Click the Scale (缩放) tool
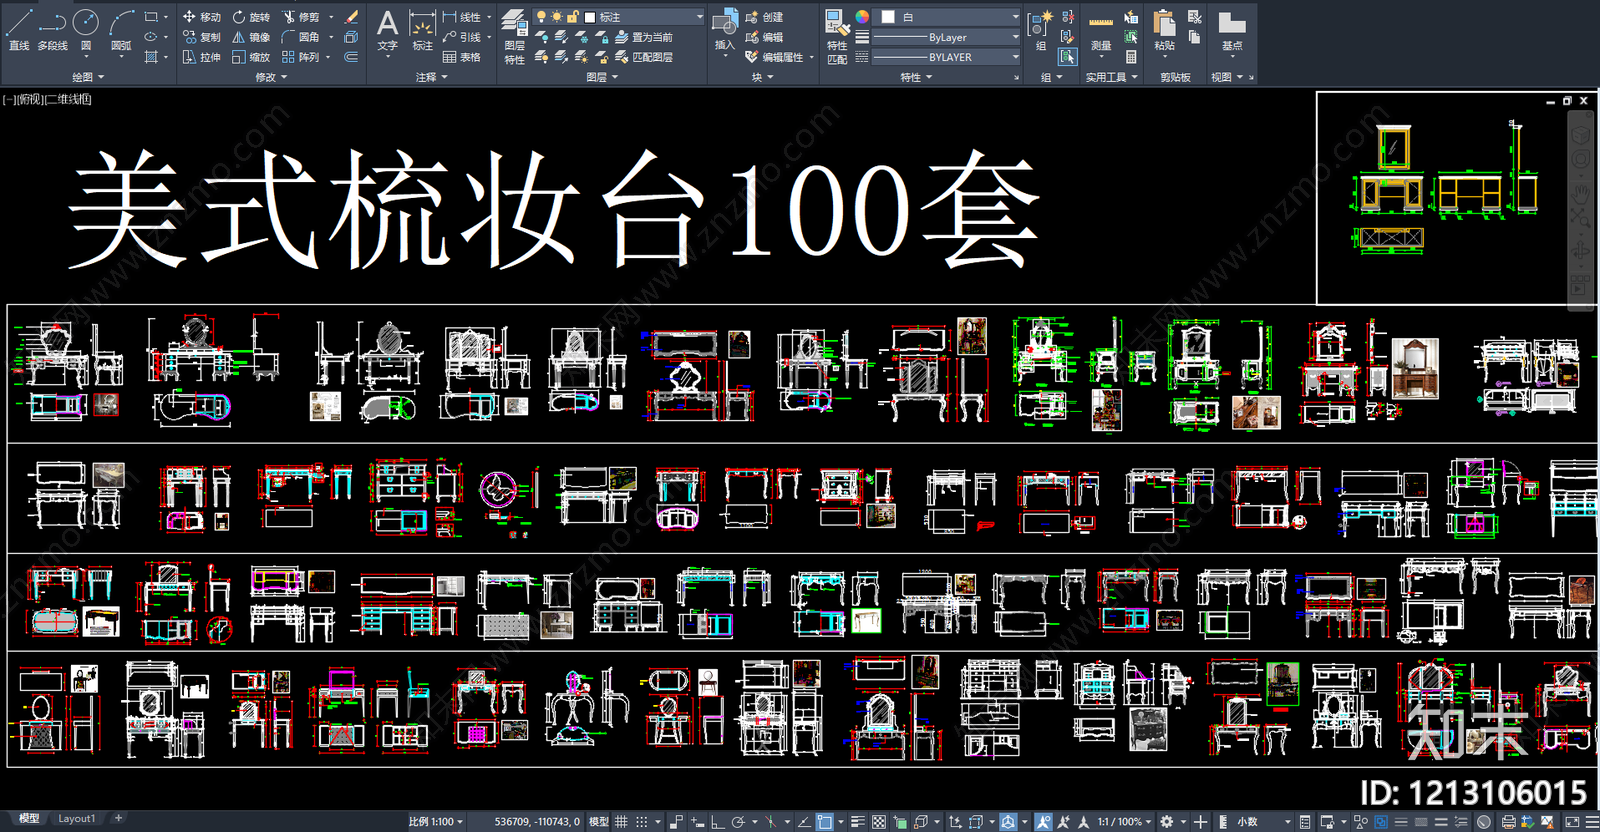This screenshot has width=1600, height=832. 251,57
